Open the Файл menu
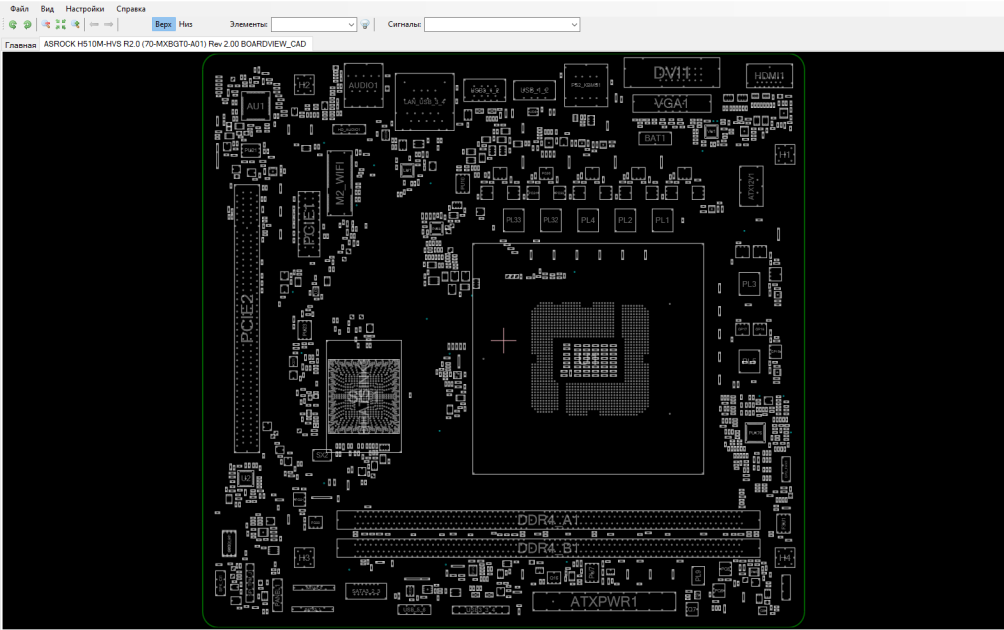1004x630 pixels. (19, 9)
